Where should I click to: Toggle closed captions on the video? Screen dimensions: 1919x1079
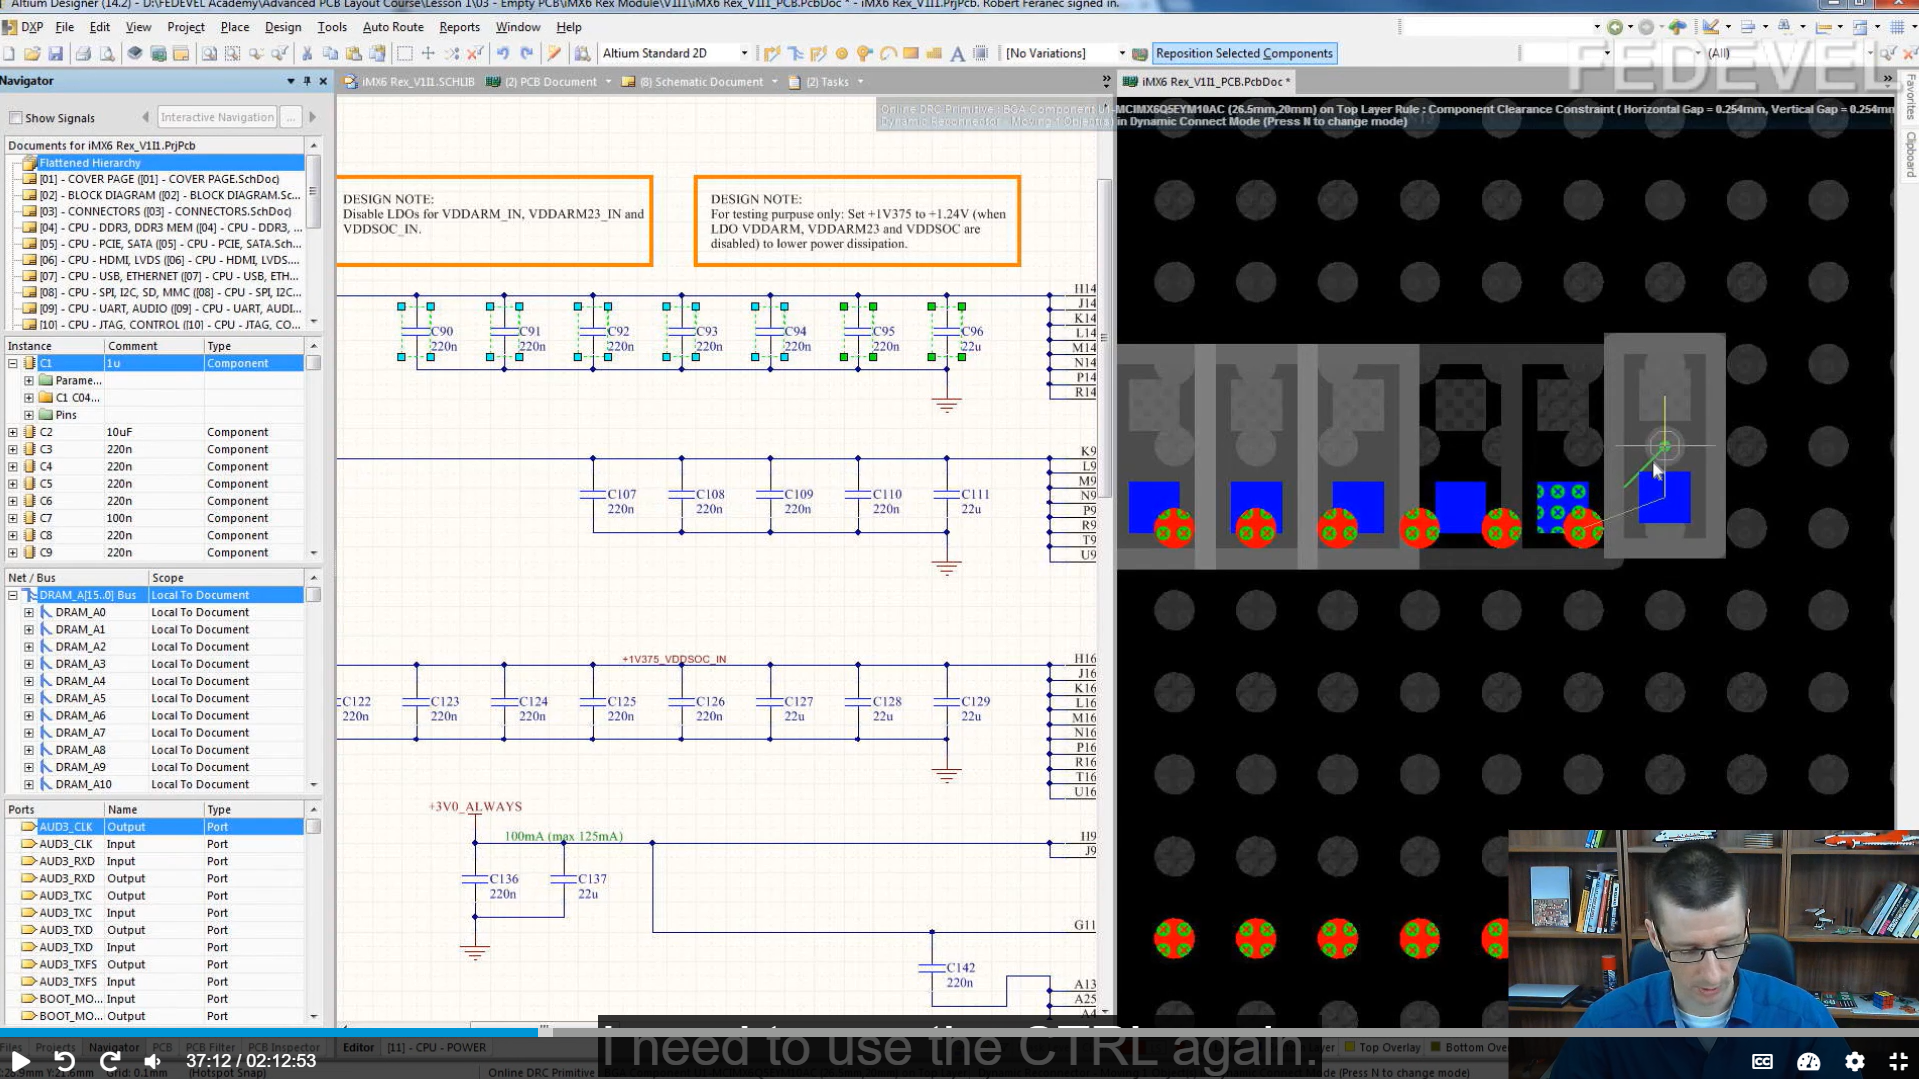point(1762,1061)
